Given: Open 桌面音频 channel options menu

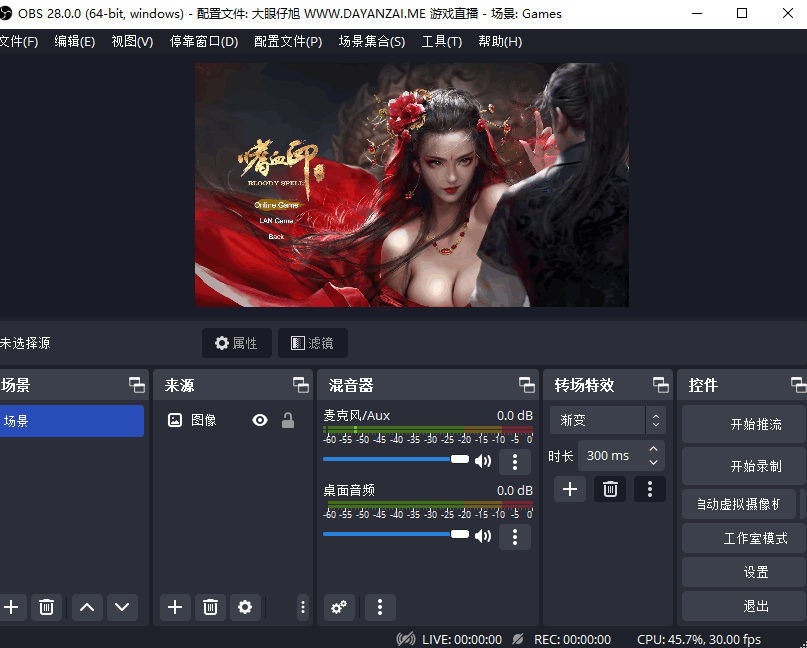Looking at the screenshot, I should coord(515,537).
